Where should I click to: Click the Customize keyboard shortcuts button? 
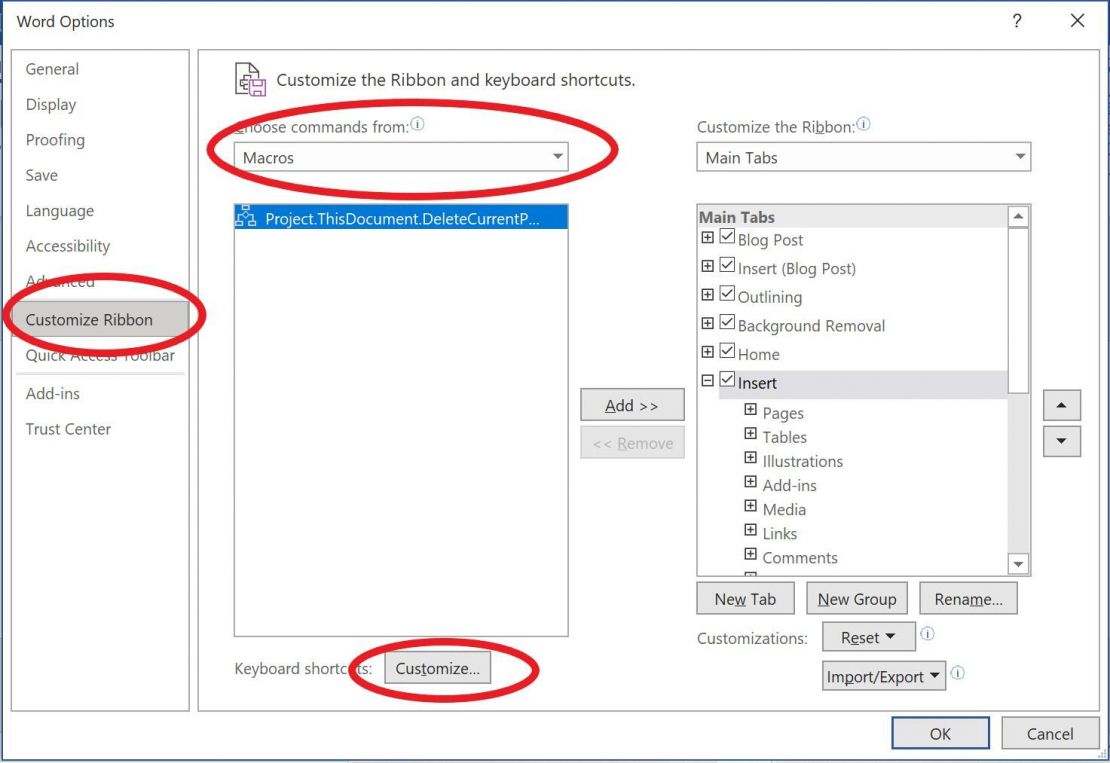click(437, 669)
